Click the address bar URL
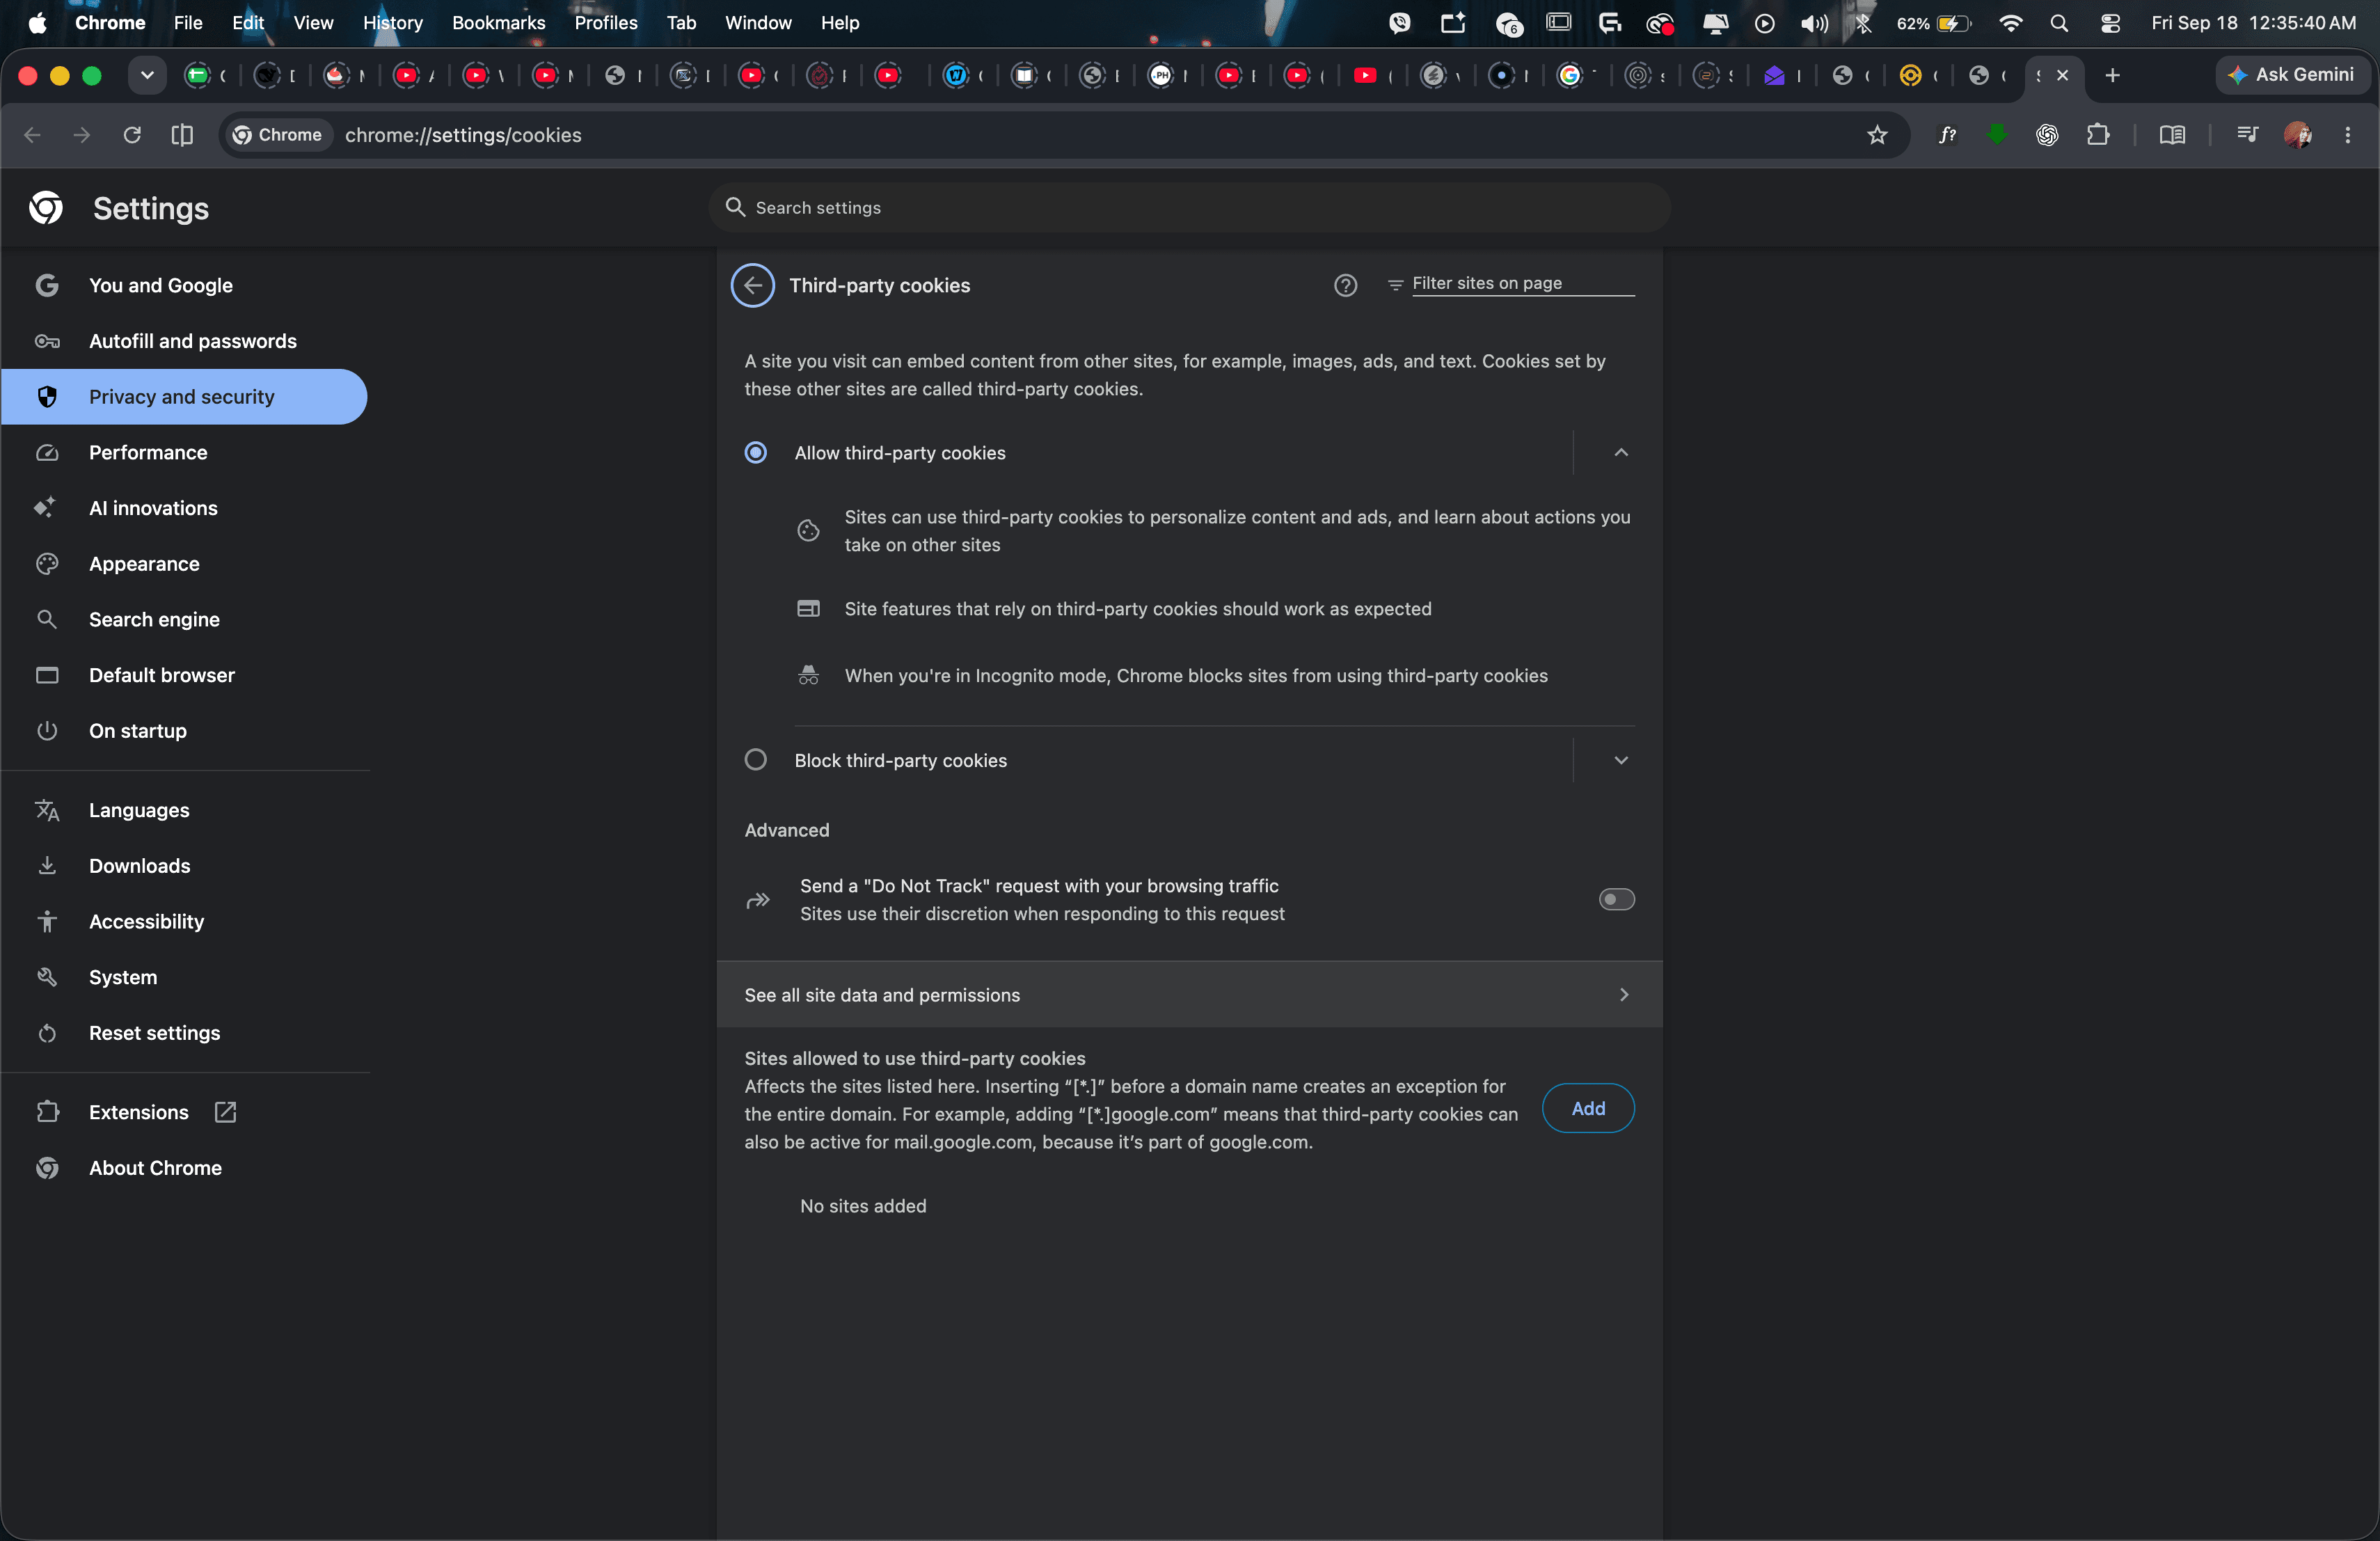2380x1541 pixels. point(463,135)
